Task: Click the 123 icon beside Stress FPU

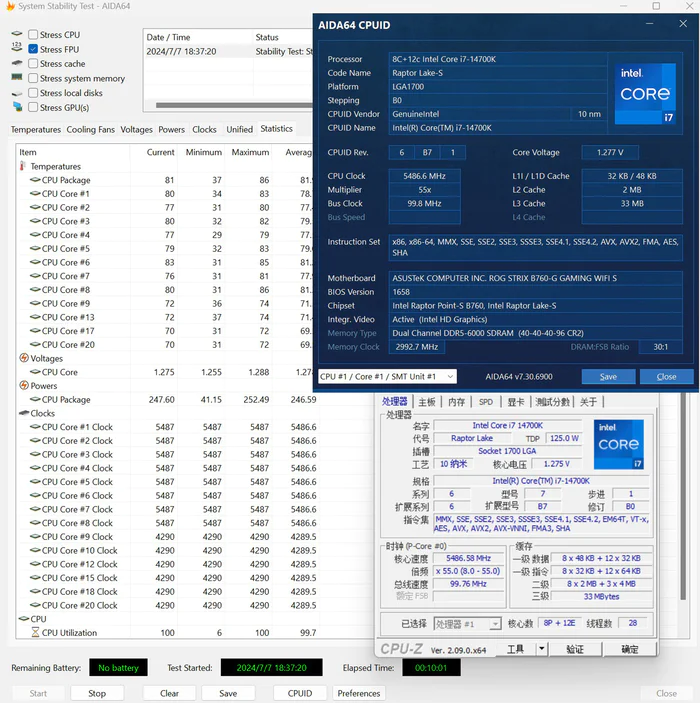Action: (x=17, y=46)
